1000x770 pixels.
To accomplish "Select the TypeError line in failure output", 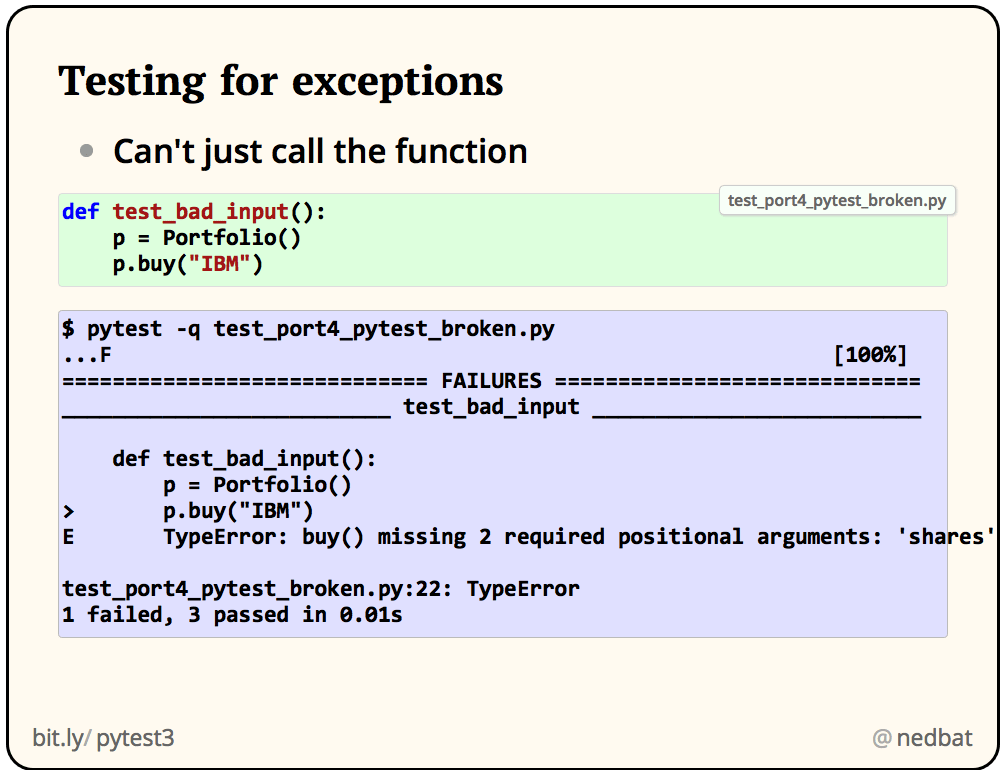I will tap(500, 536).
